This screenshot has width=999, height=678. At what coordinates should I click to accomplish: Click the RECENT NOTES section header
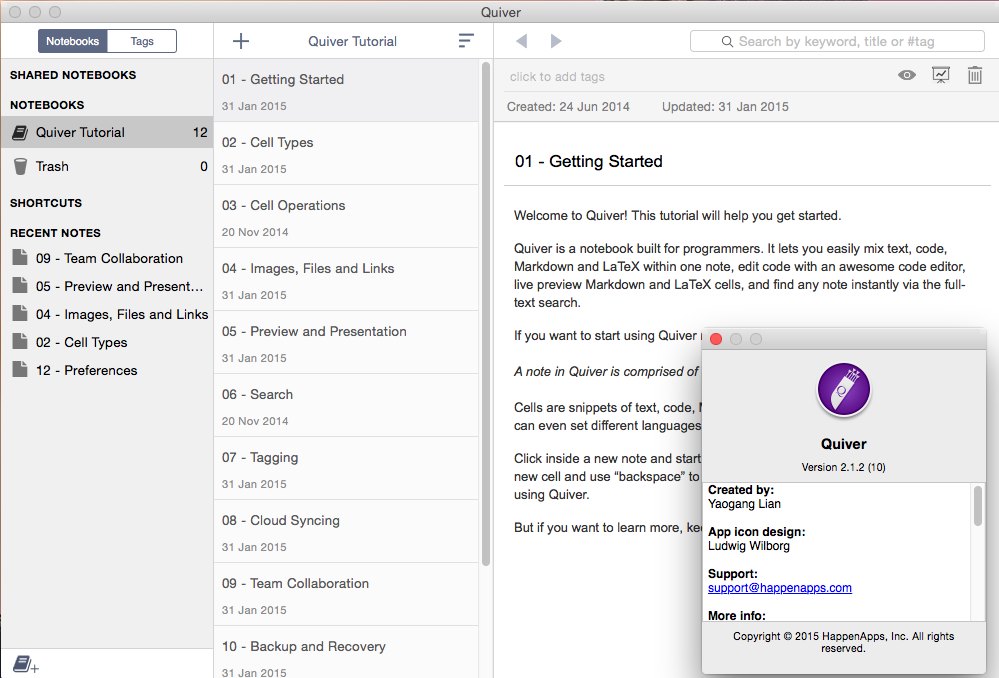pos(55,233)
